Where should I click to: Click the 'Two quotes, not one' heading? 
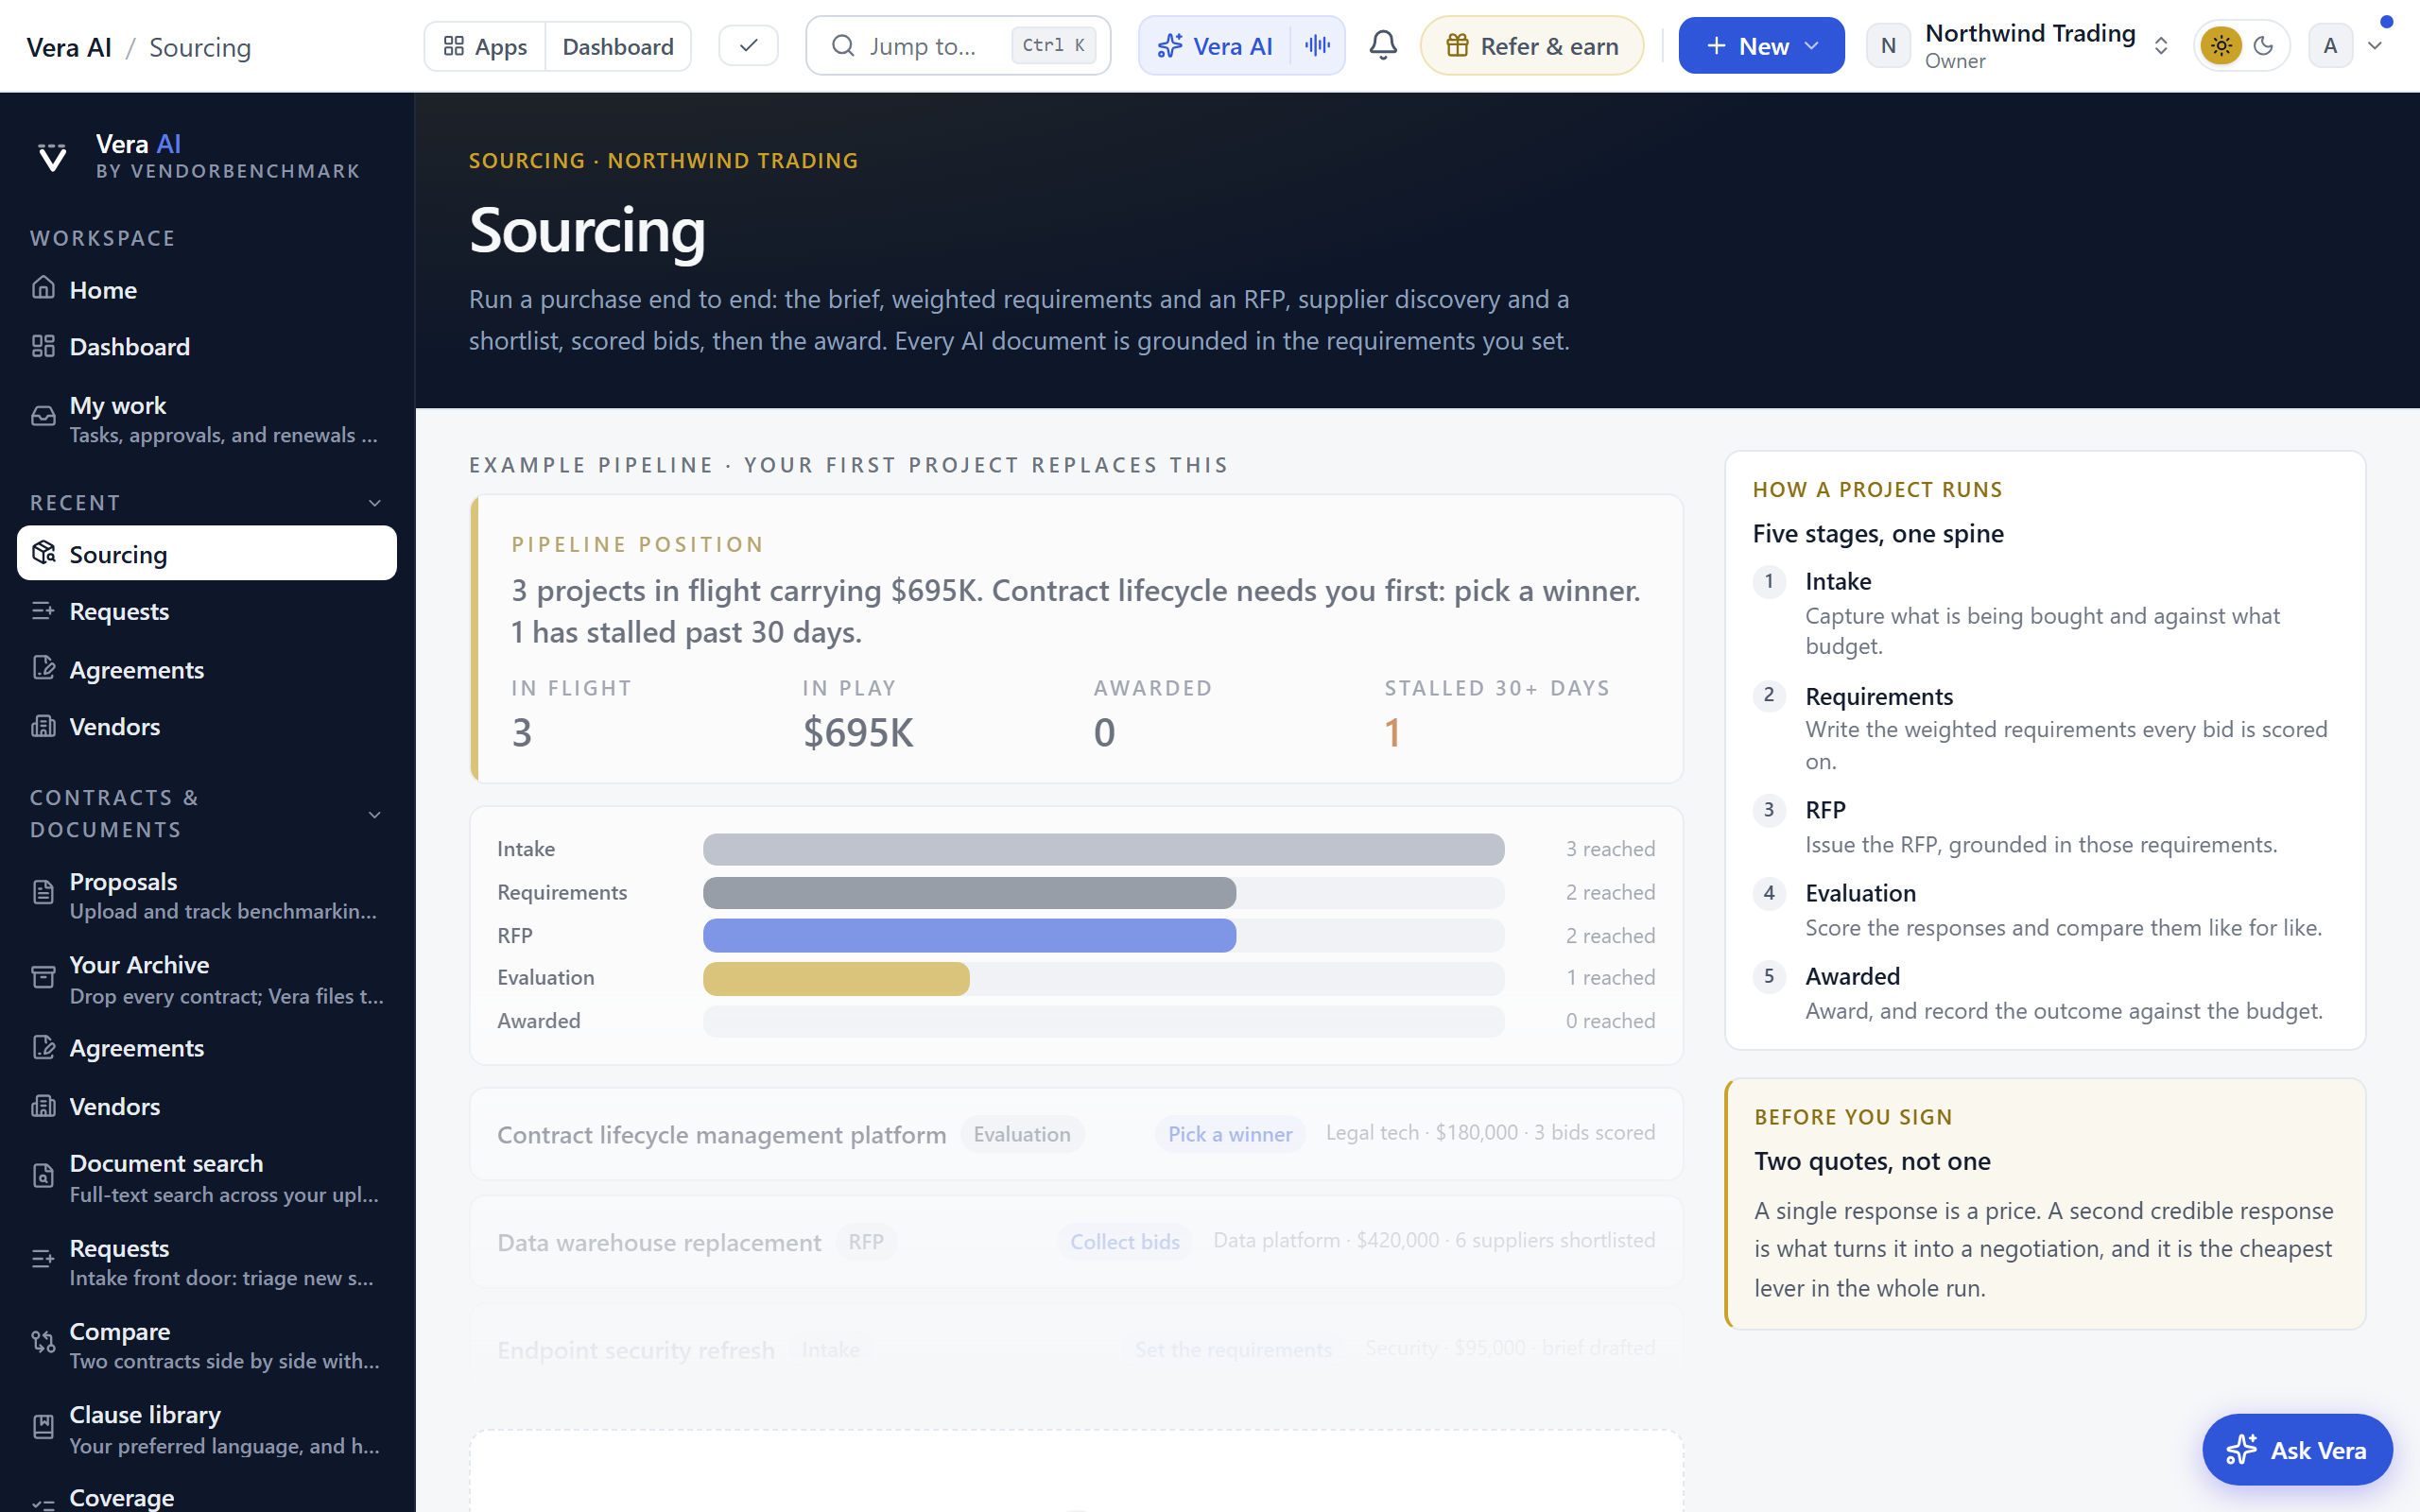[1872, 1161]
